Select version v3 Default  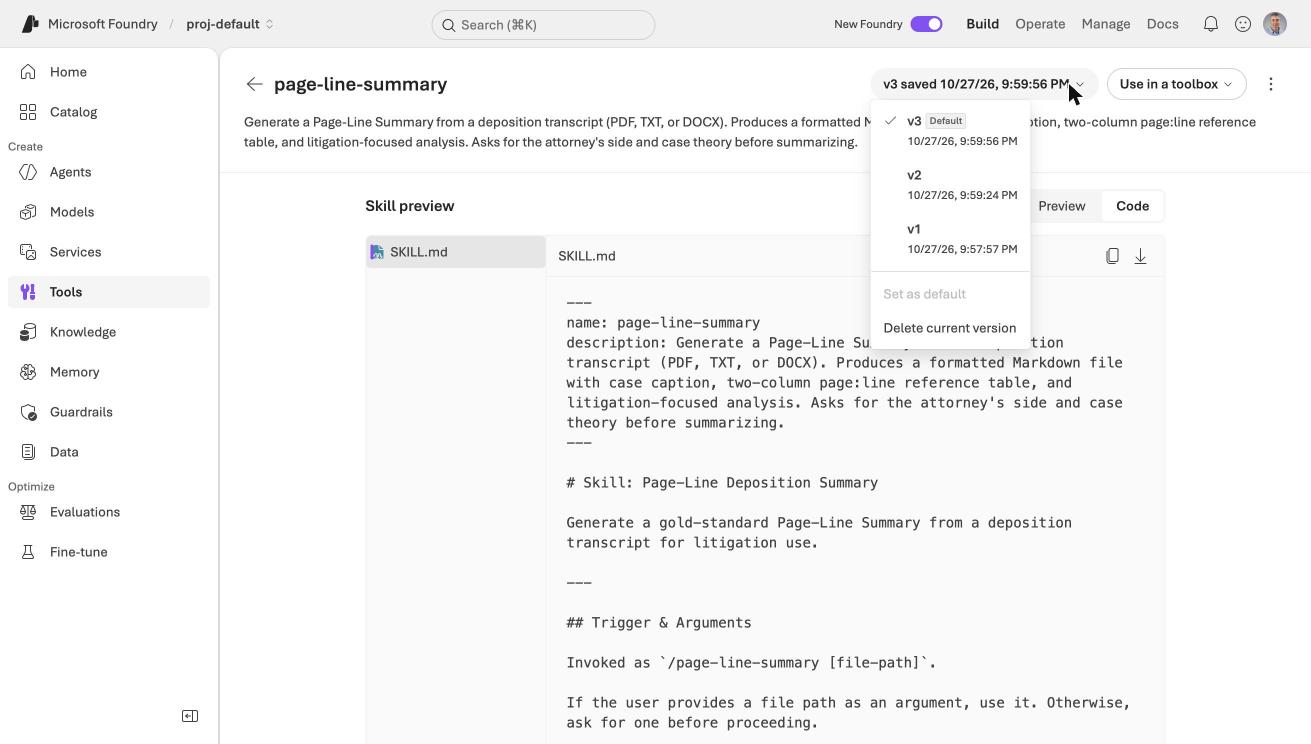pos(950,131)
